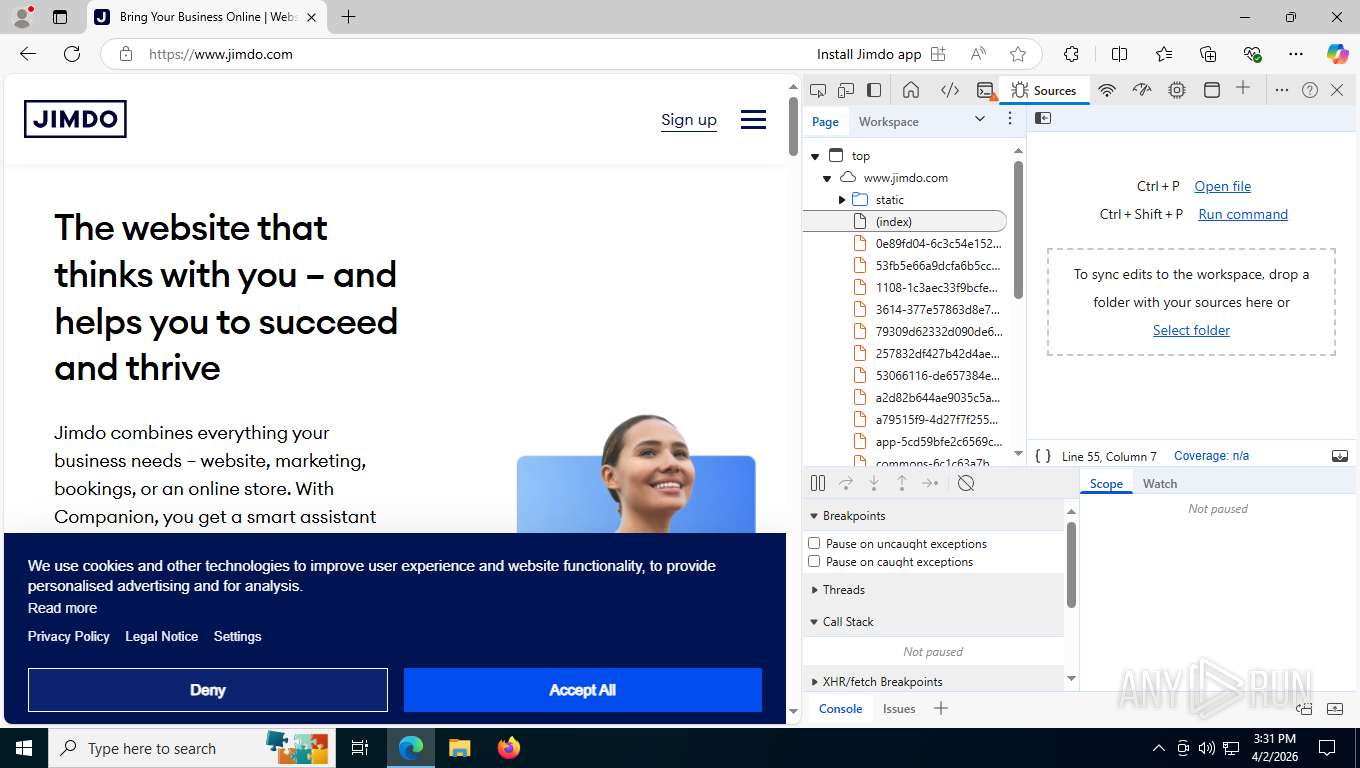Pause script execution
1360x768 pixels.
pyautogui.click(x=818, y=483)
